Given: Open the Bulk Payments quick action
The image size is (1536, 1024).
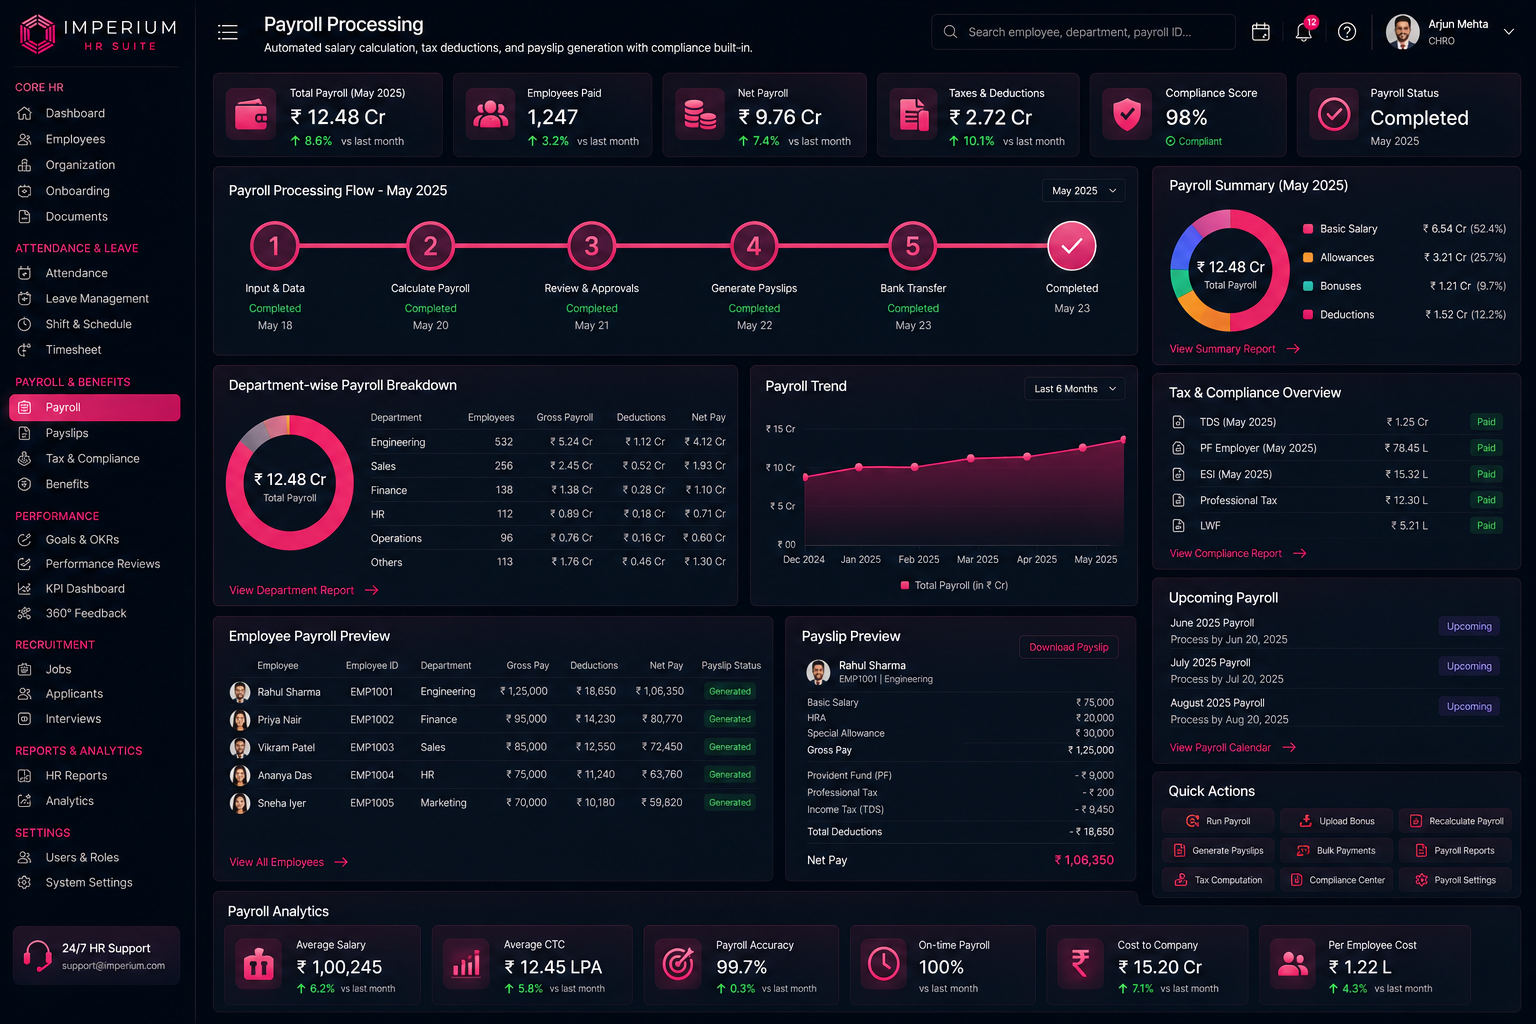Looking at the screenshot, I should 1337,851.
